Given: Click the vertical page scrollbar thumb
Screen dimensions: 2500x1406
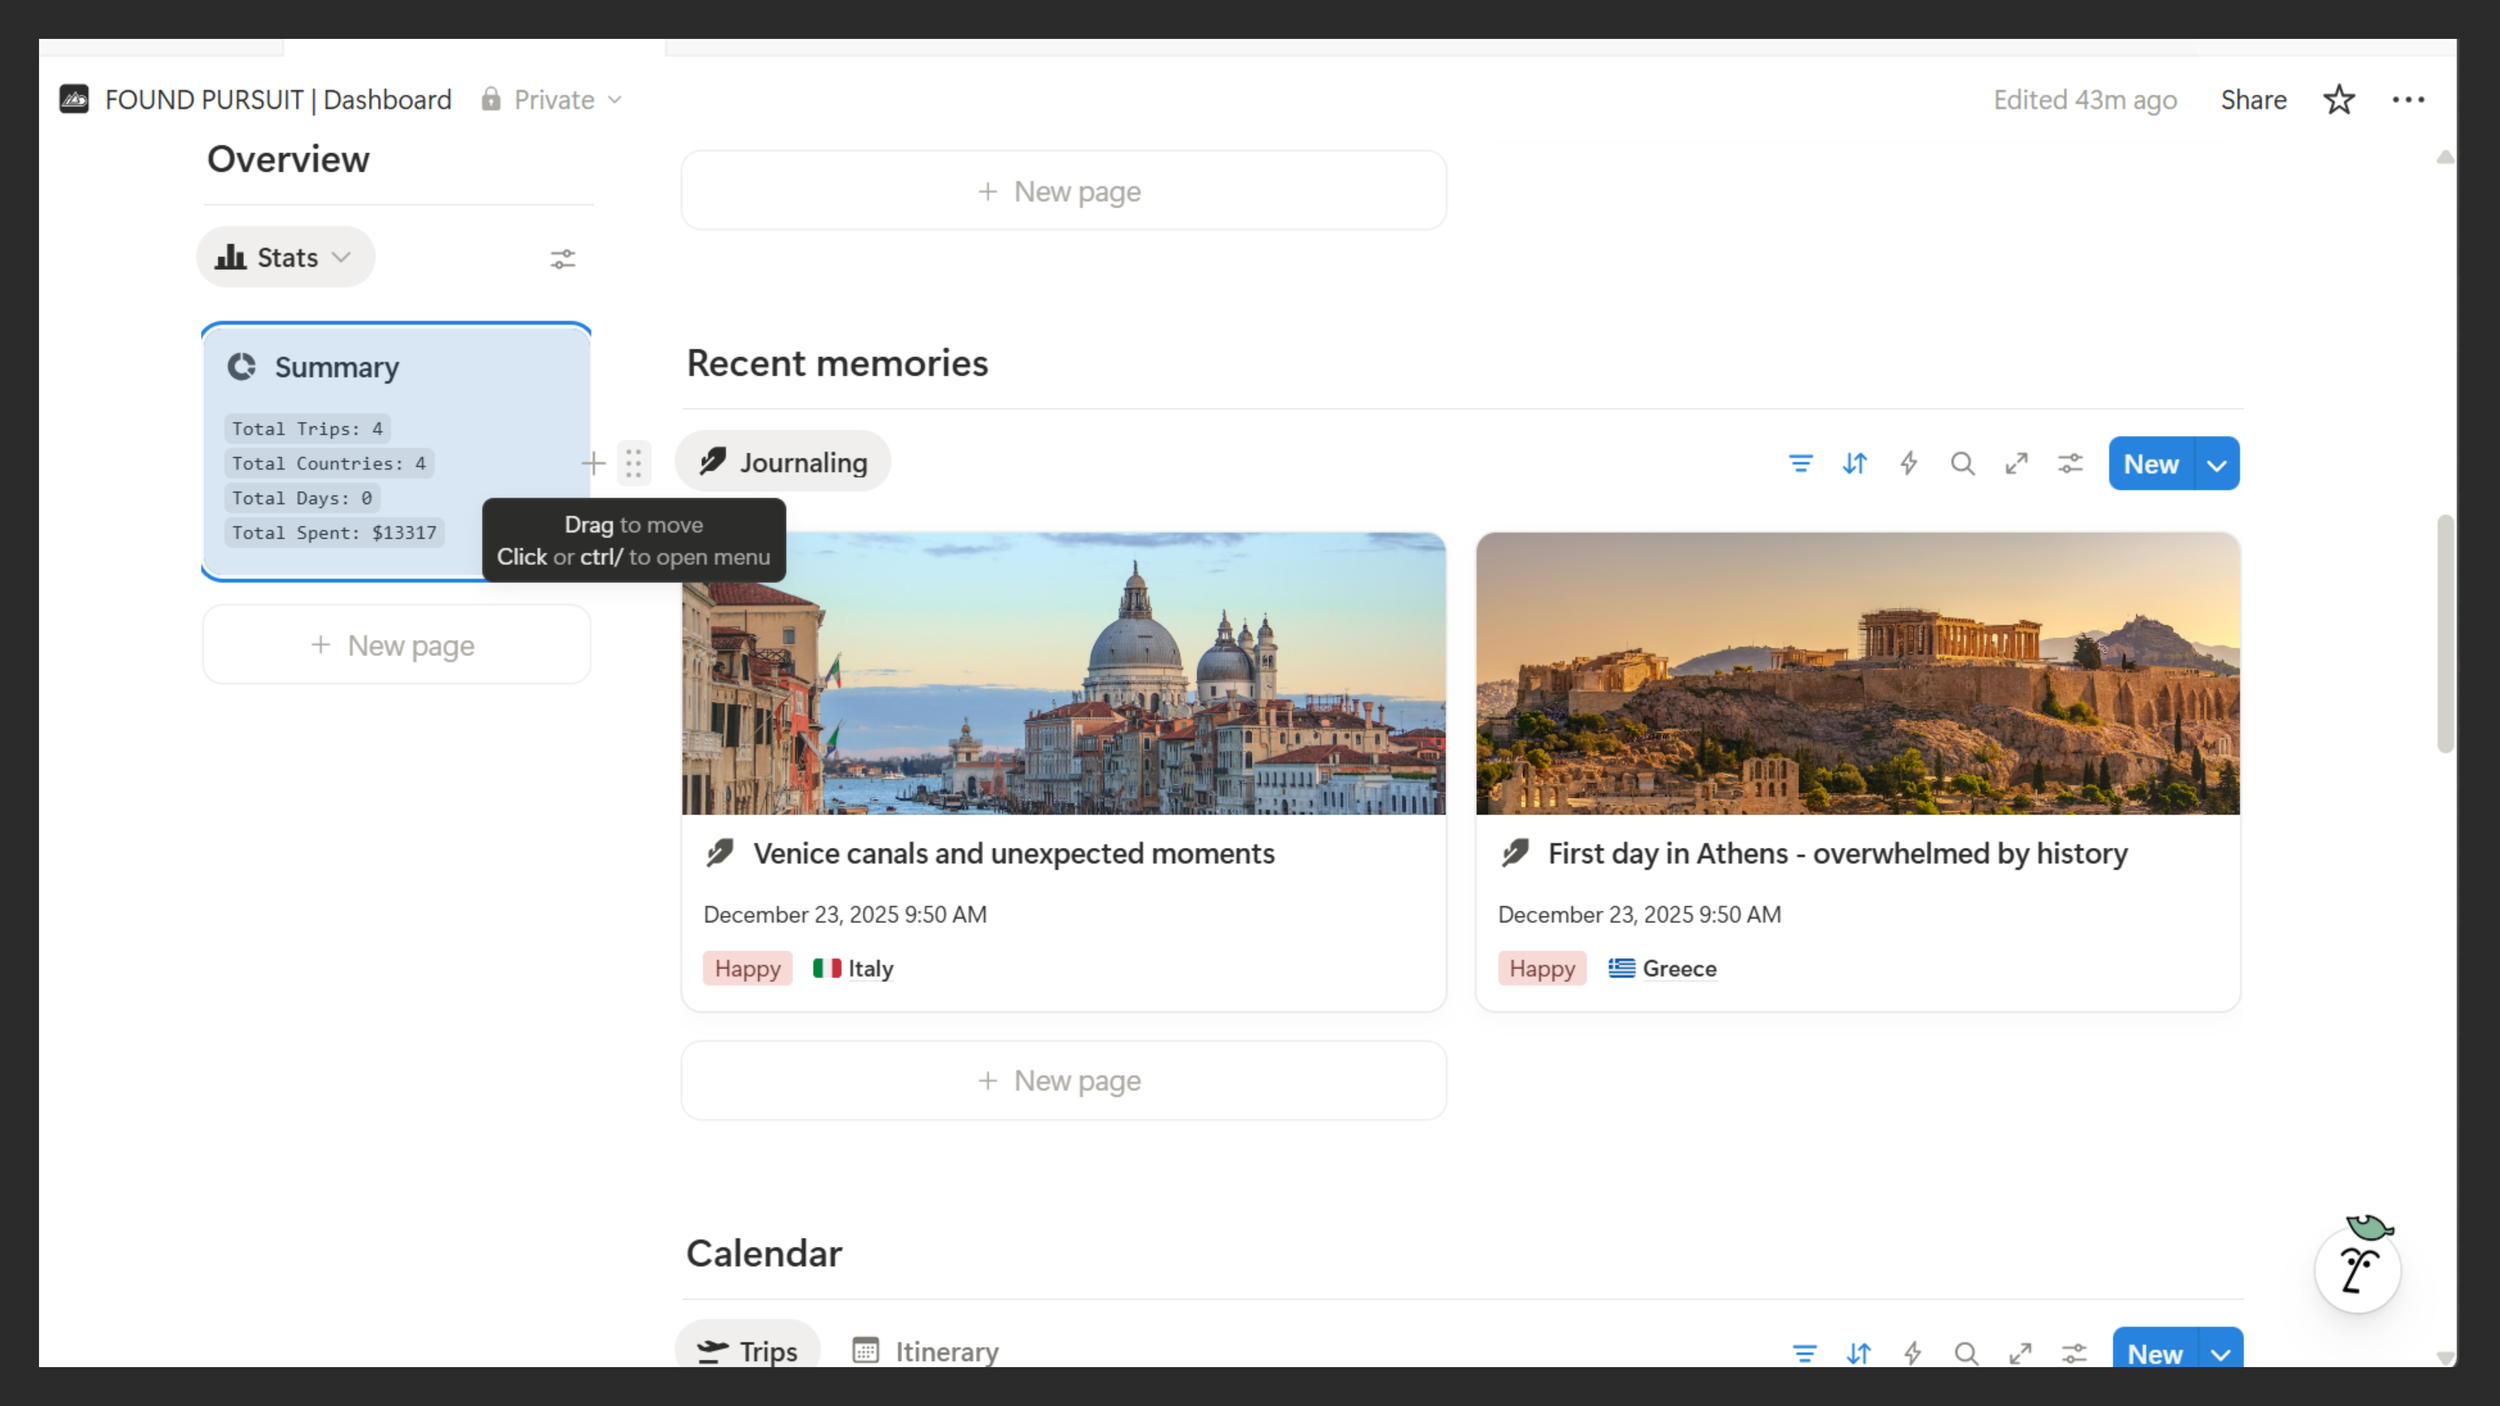Looking at the screenshot, I should click(x=2445, y=633).
